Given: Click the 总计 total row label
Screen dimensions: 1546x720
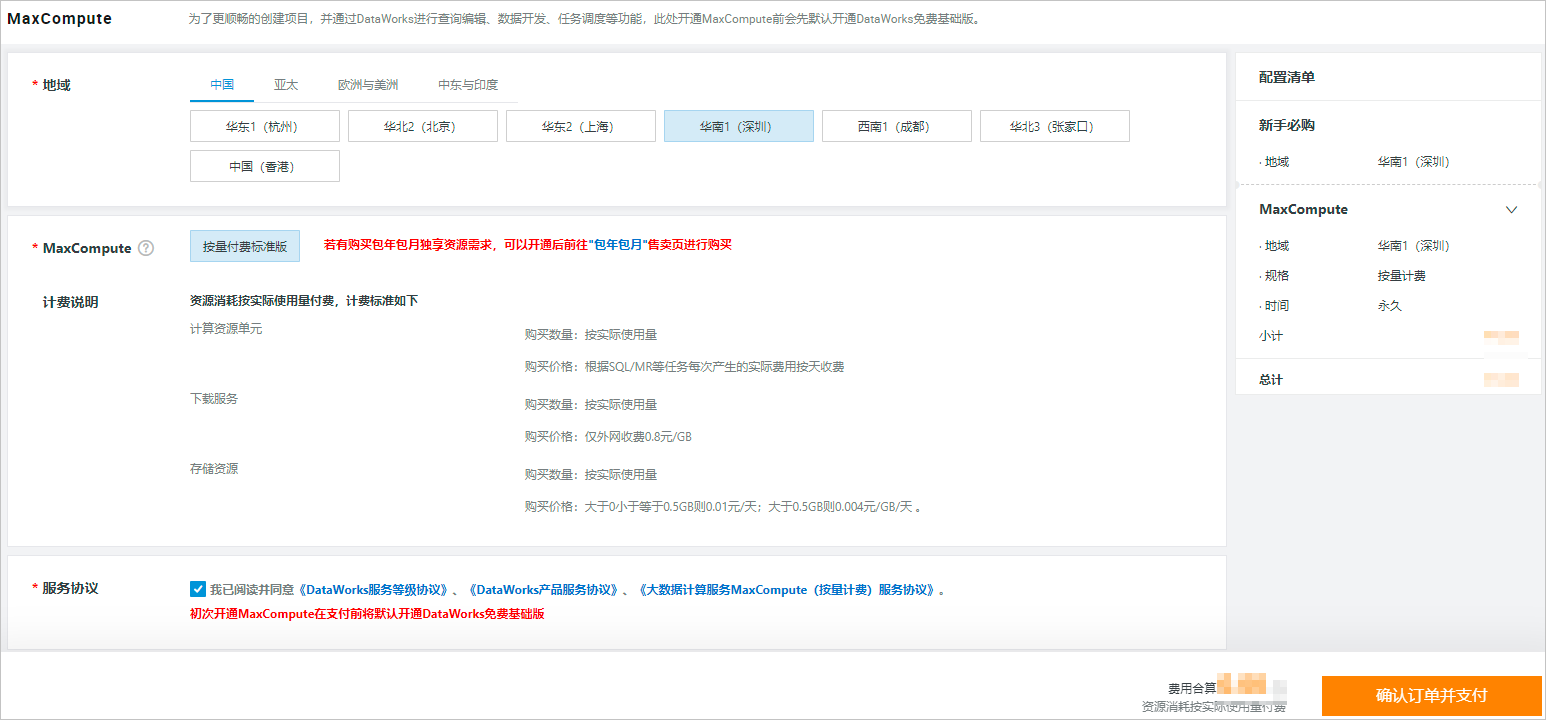Looking at the screenshot, I should pyautogui.click(x=1271, y=380).
